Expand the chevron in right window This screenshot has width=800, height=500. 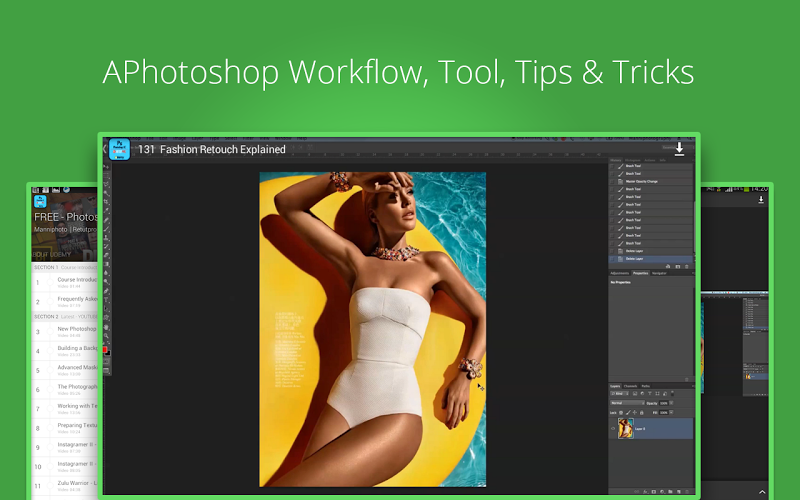pyautogui.click(x=762, y=492)
